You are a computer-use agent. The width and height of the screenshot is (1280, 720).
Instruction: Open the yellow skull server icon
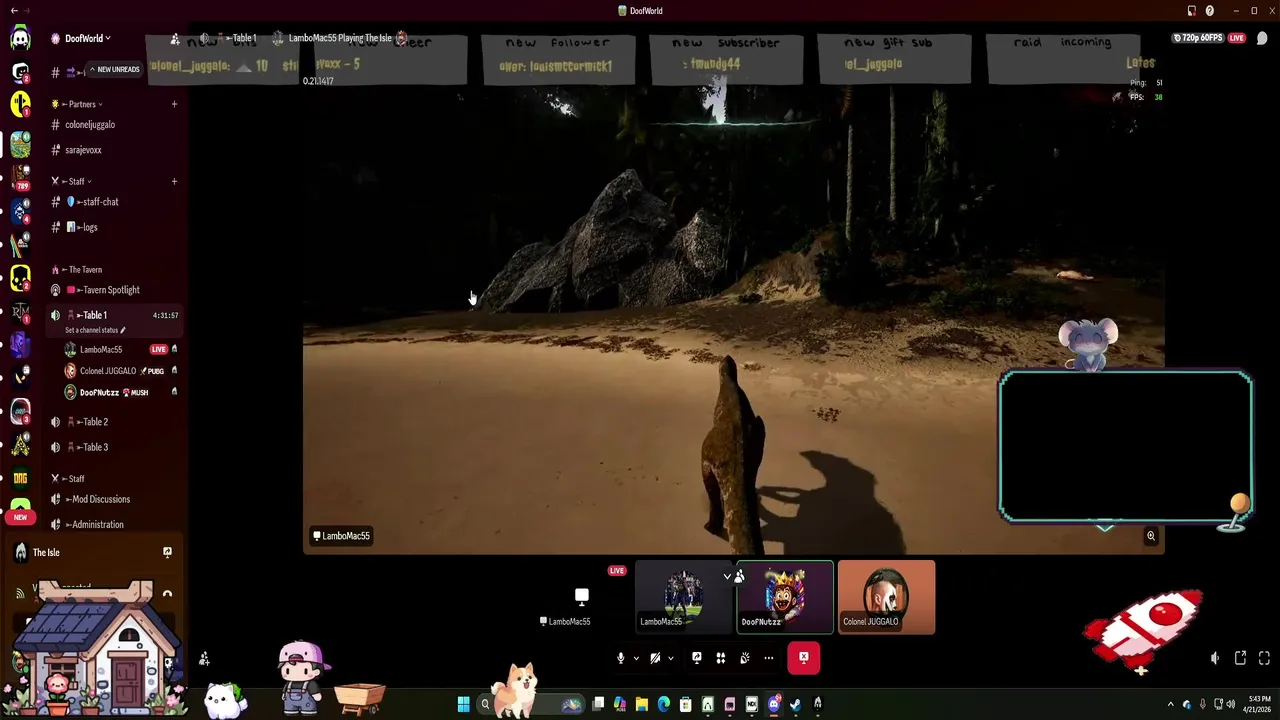(x=20, y=279)
